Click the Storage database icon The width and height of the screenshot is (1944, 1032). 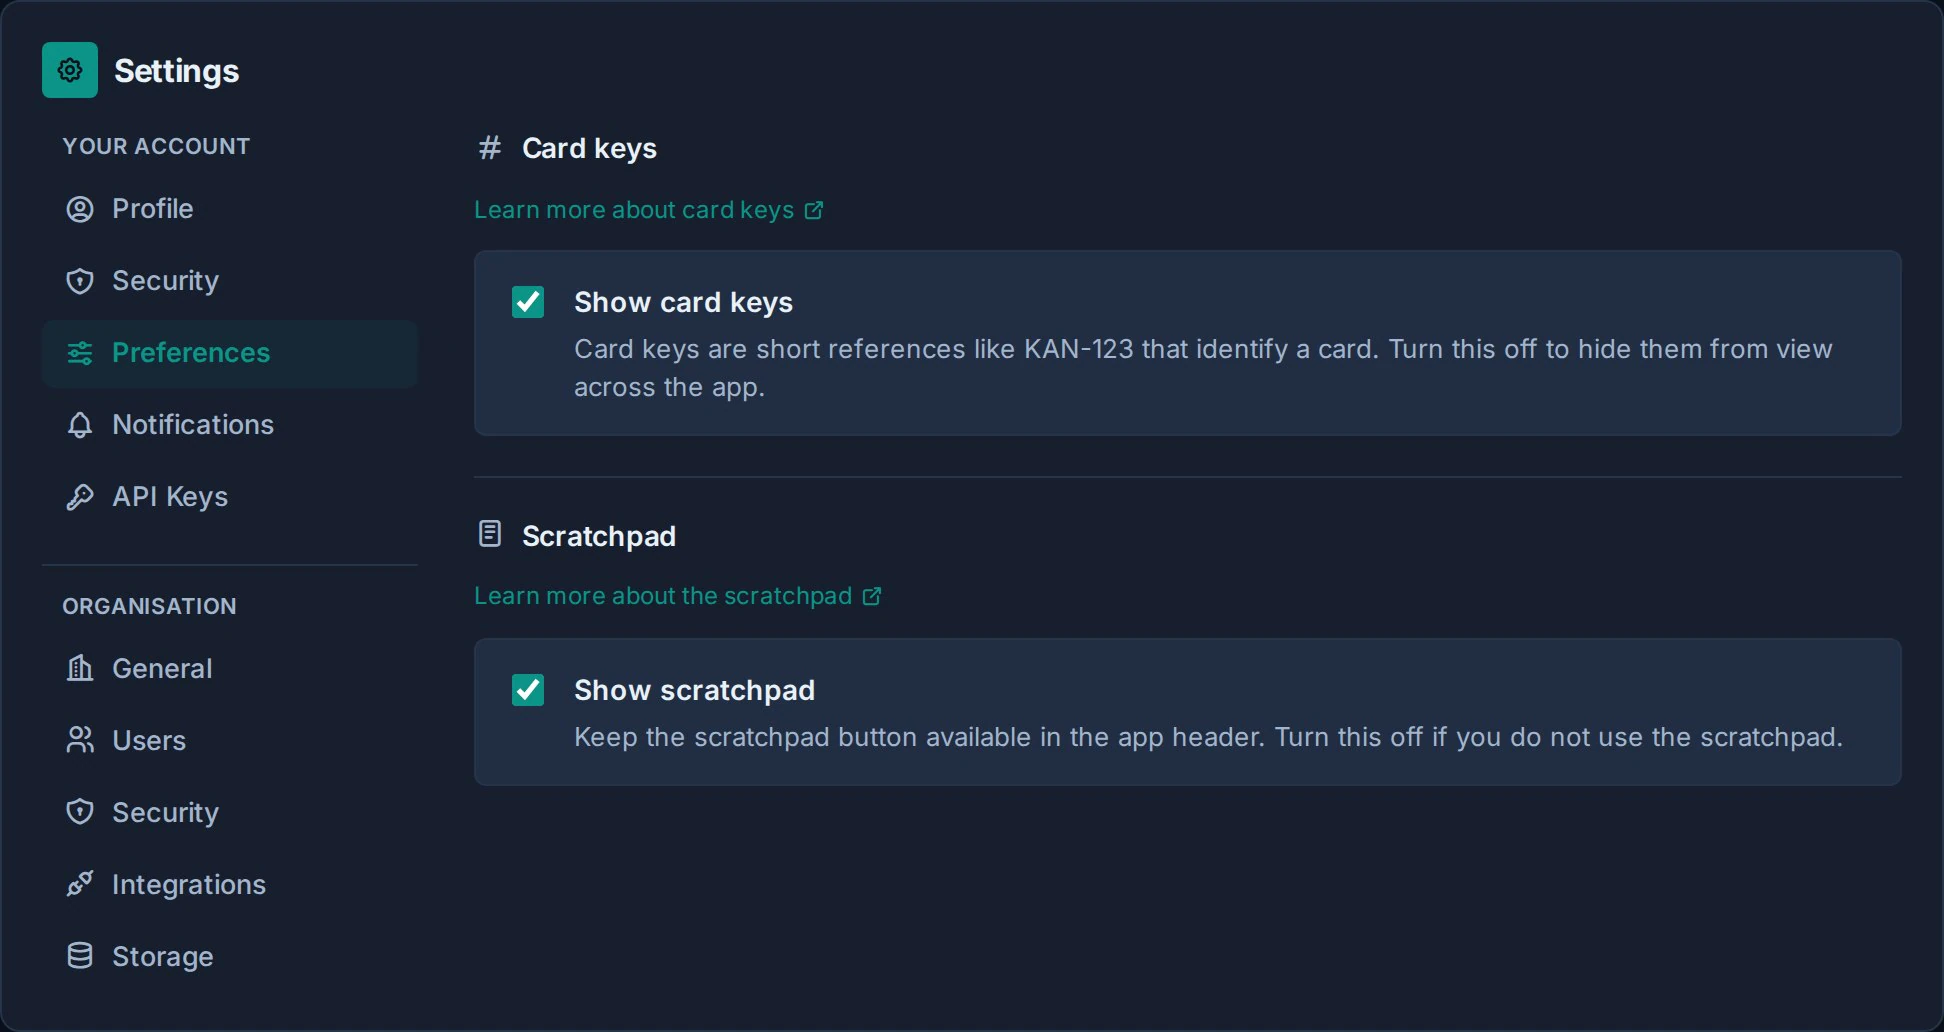pos(80,956)
